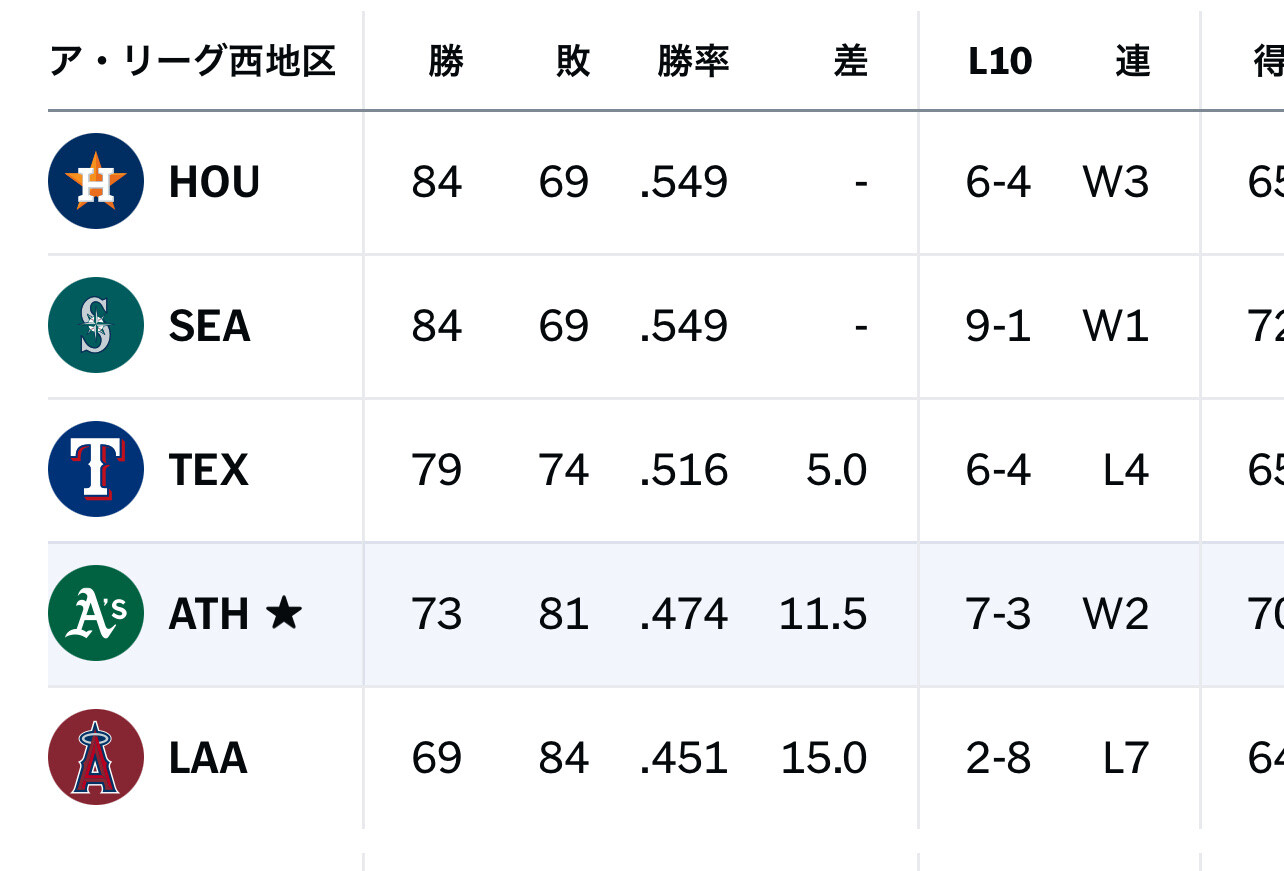The height and width of the screenshot is (871, 1284).
Task: Open the SEA team link
Action: 209,326
